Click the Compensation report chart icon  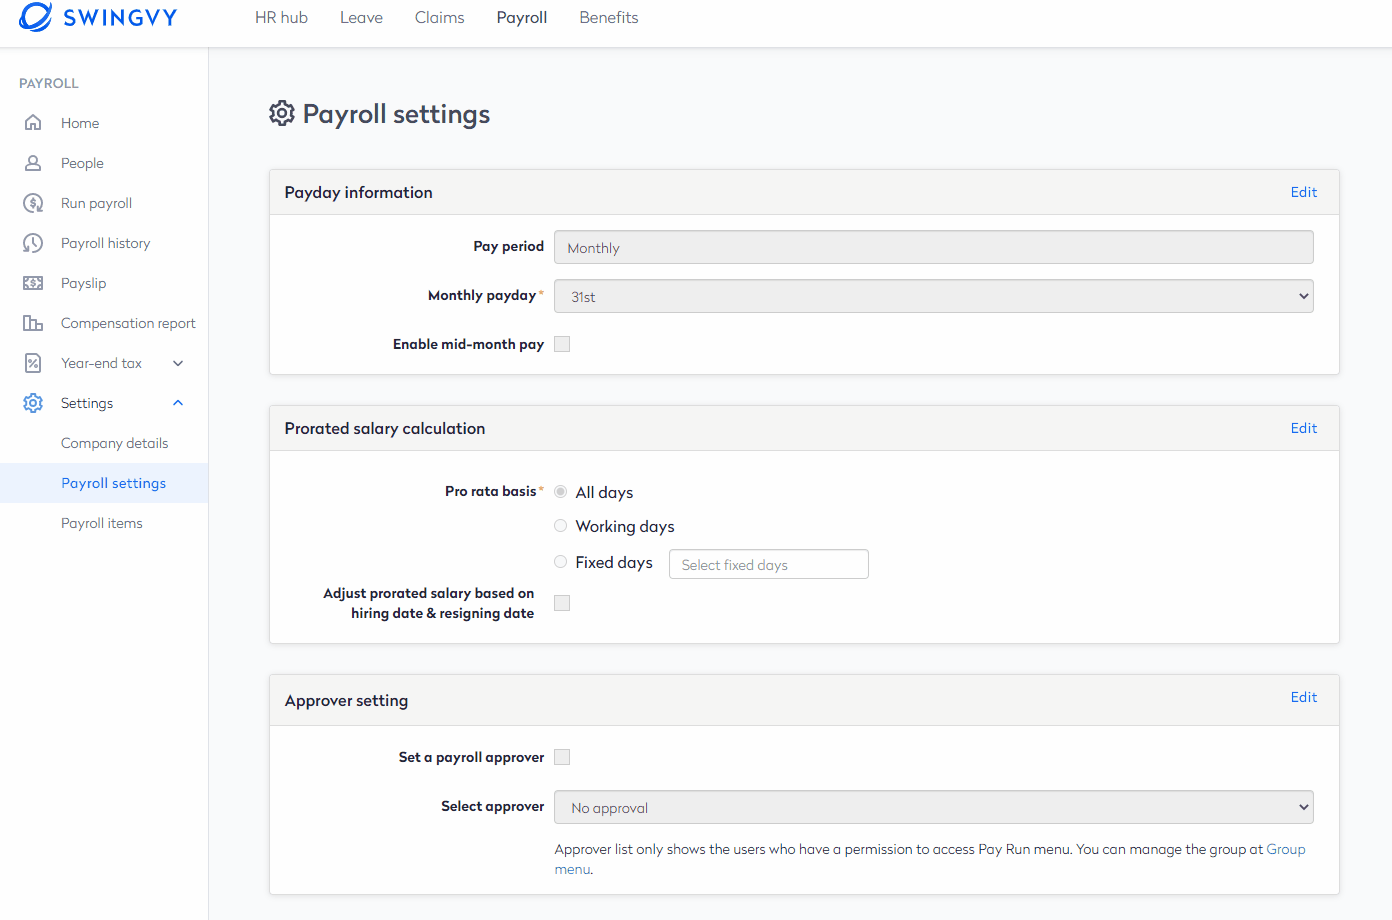pyautogui.click(x=33, y=323)
